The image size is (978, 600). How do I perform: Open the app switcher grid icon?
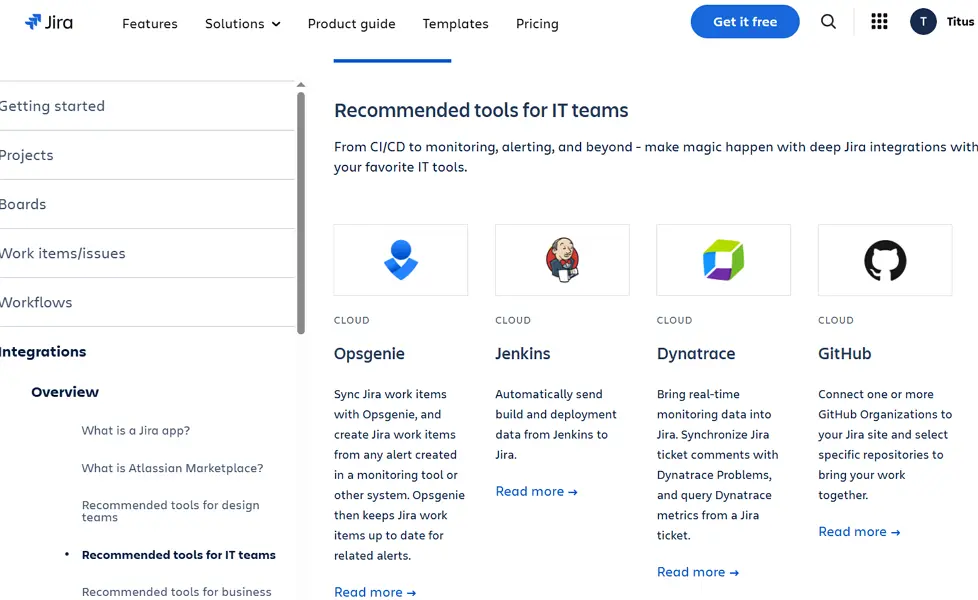click(879, 22)
